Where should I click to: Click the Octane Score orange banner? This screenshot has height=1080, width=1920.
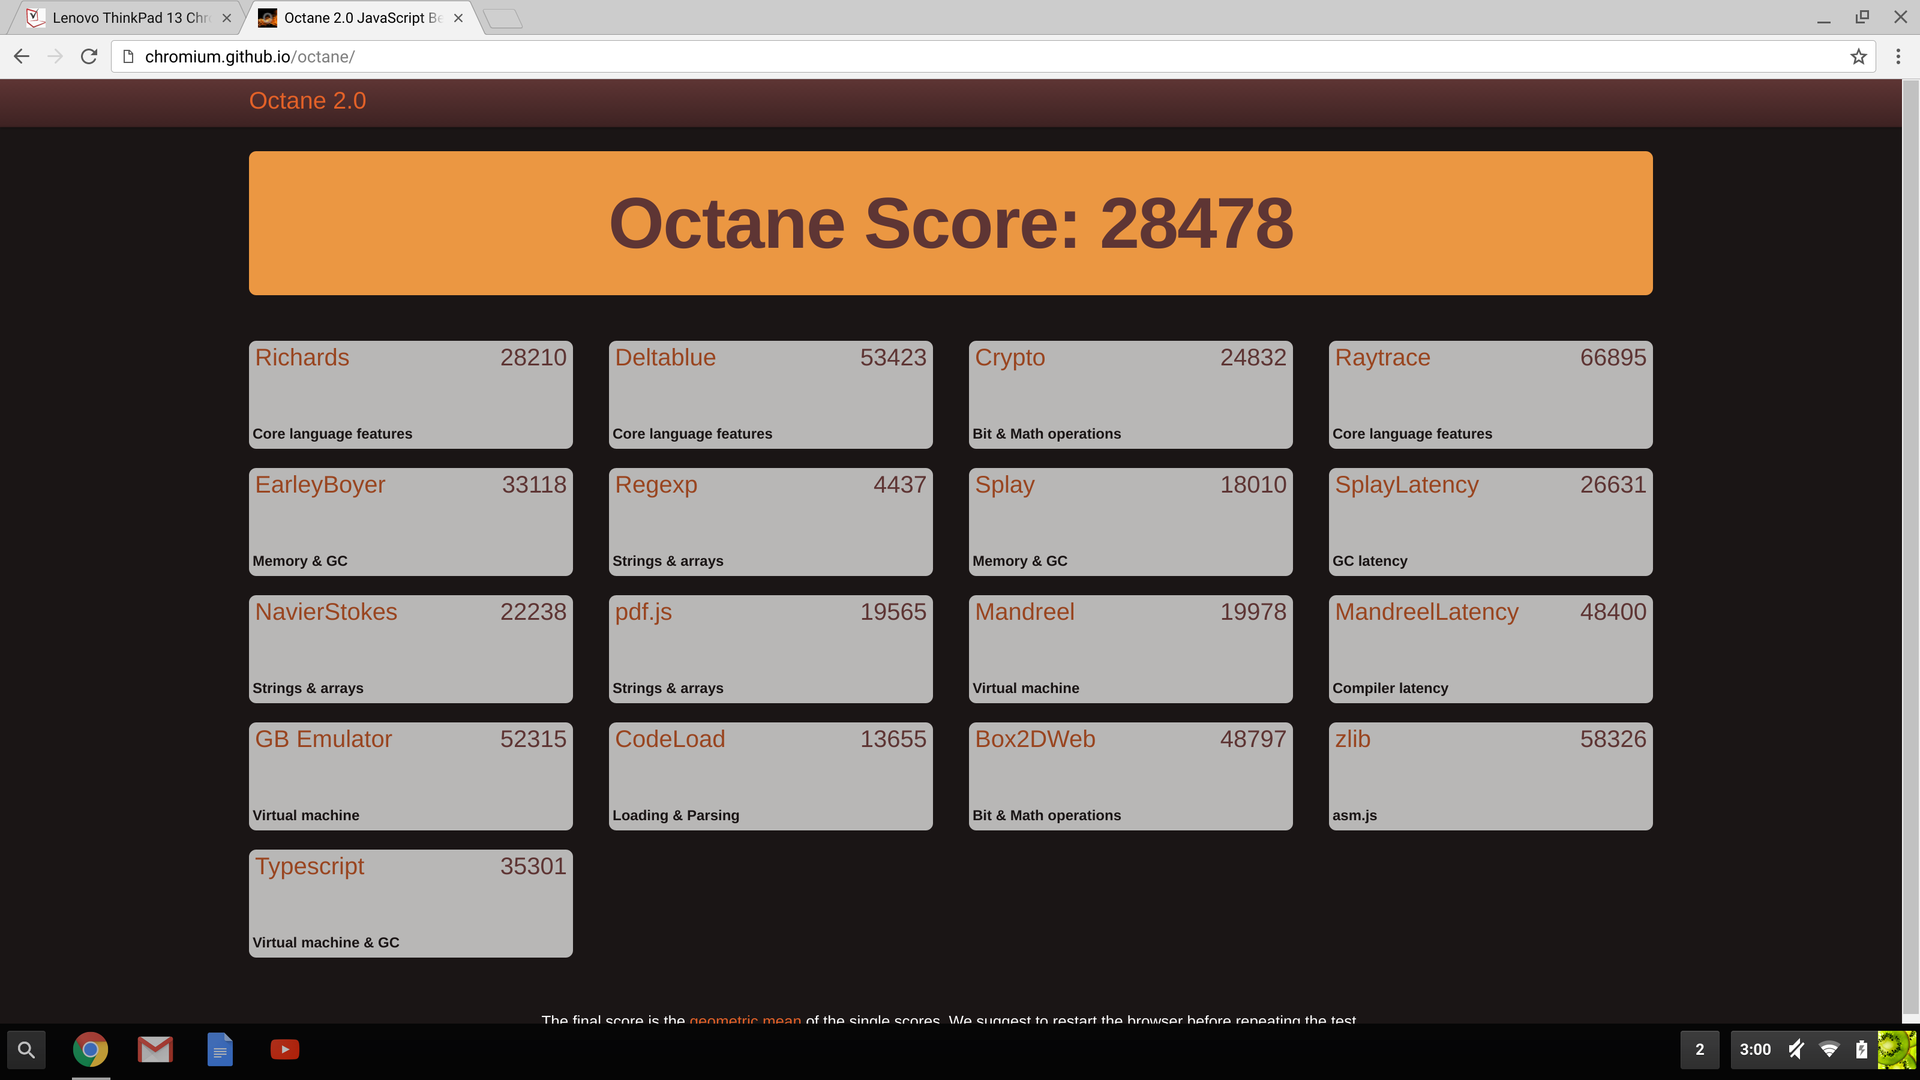950,223
